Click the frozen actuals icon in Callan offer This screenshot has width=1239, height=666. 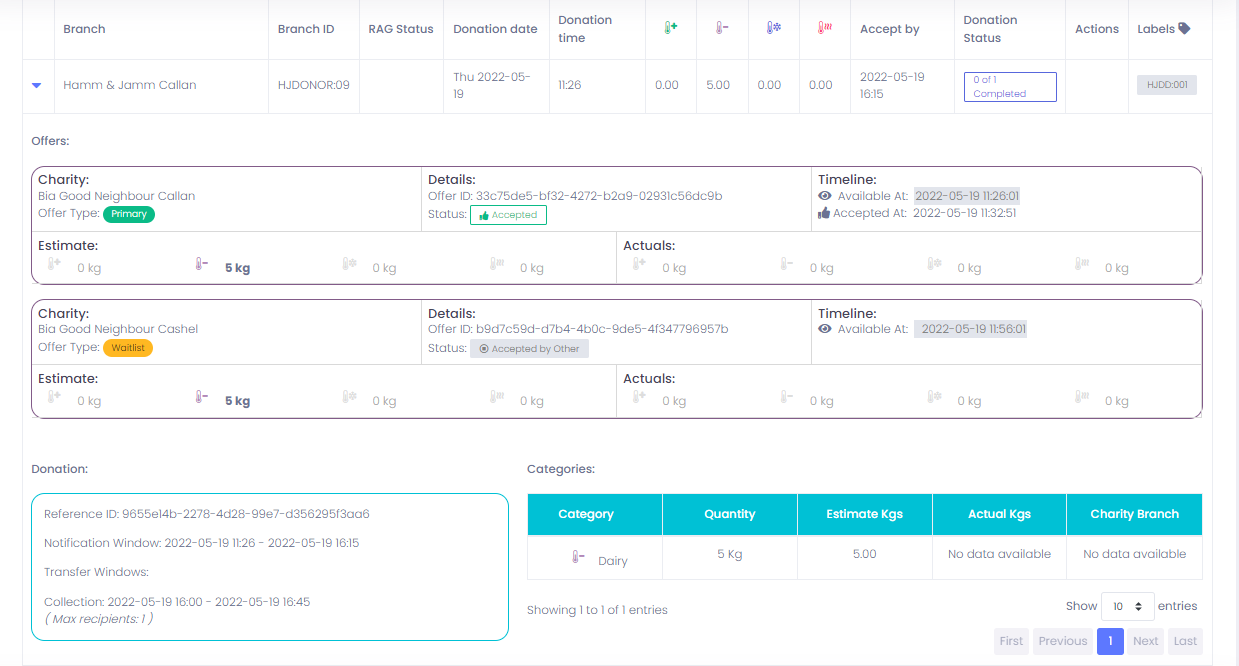pyautogui.click(x=934, y=264)
